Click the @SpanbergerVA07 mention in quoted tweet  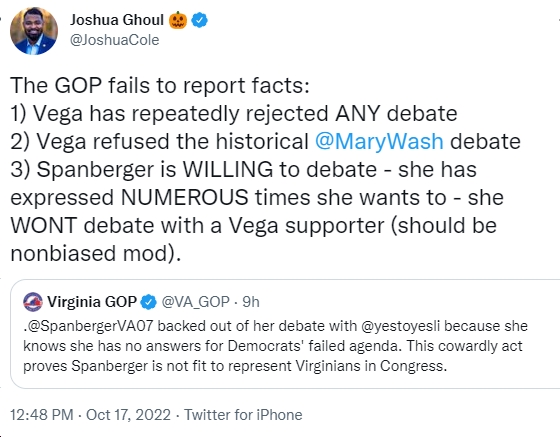90,326
